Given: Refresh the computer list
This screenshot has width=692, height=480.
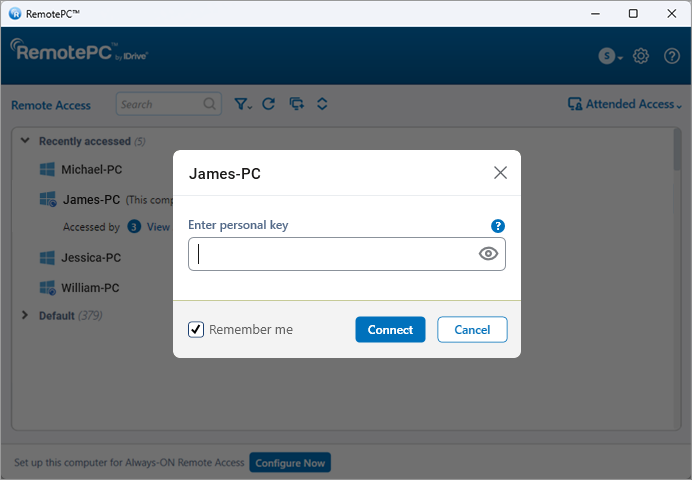Looking at the screenshot, I should [x=268, y=104].
